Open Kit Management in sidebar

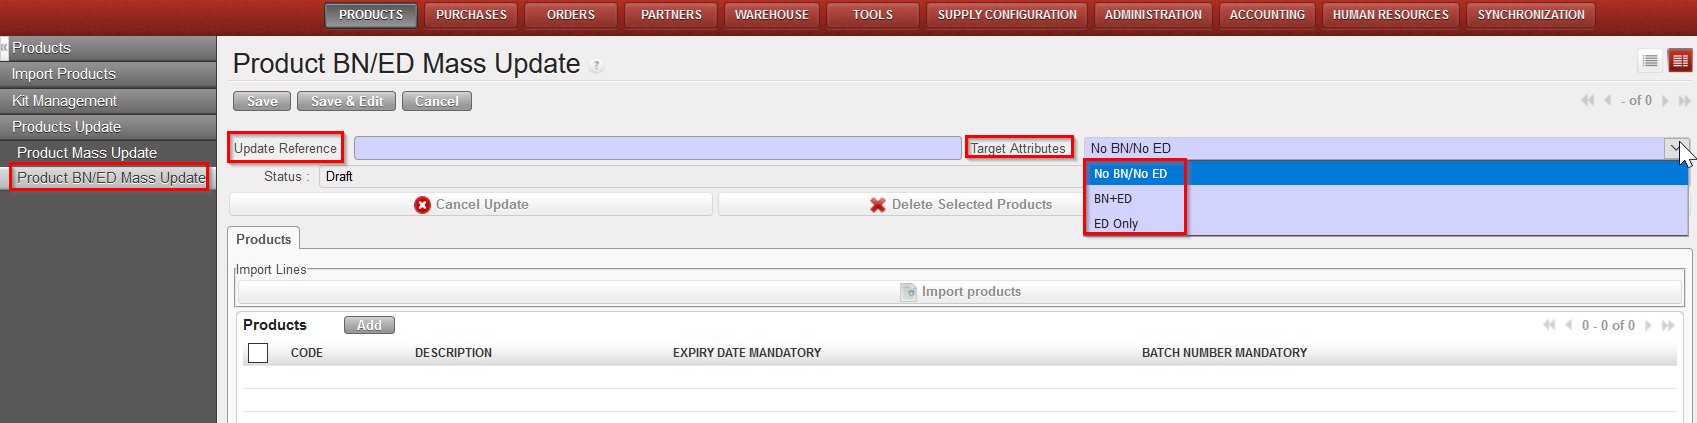coord(108,101)
